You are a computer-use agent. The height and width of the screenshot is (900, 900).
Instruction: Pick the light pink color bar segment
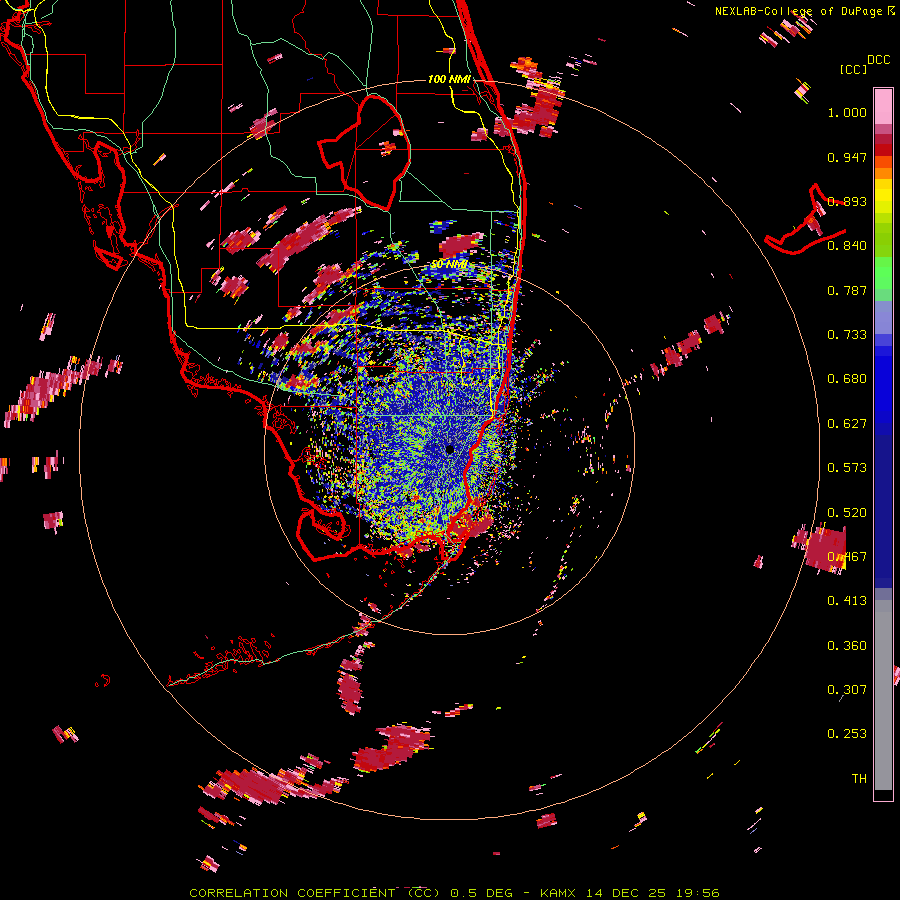[x=883, y=106]
